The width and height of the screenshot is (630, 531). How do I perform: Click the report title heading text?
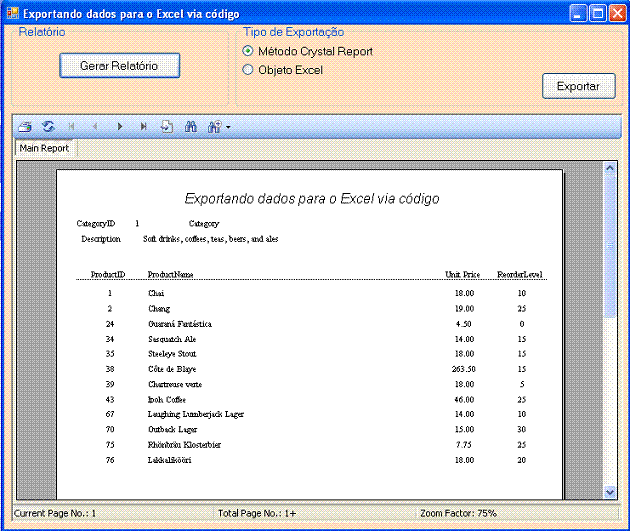312,199
